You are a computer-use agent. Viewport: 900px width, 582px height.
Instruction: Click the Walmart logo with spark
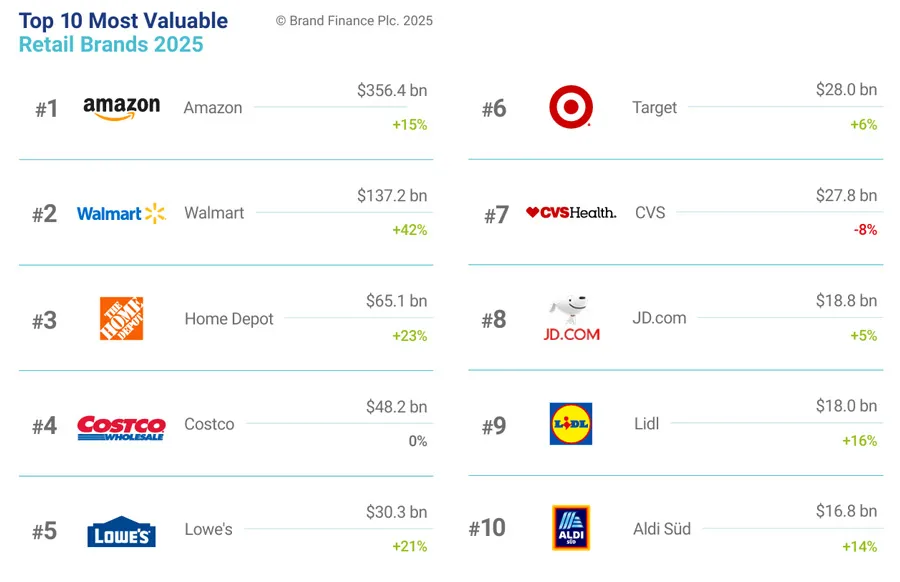click(x=121, y=214)
